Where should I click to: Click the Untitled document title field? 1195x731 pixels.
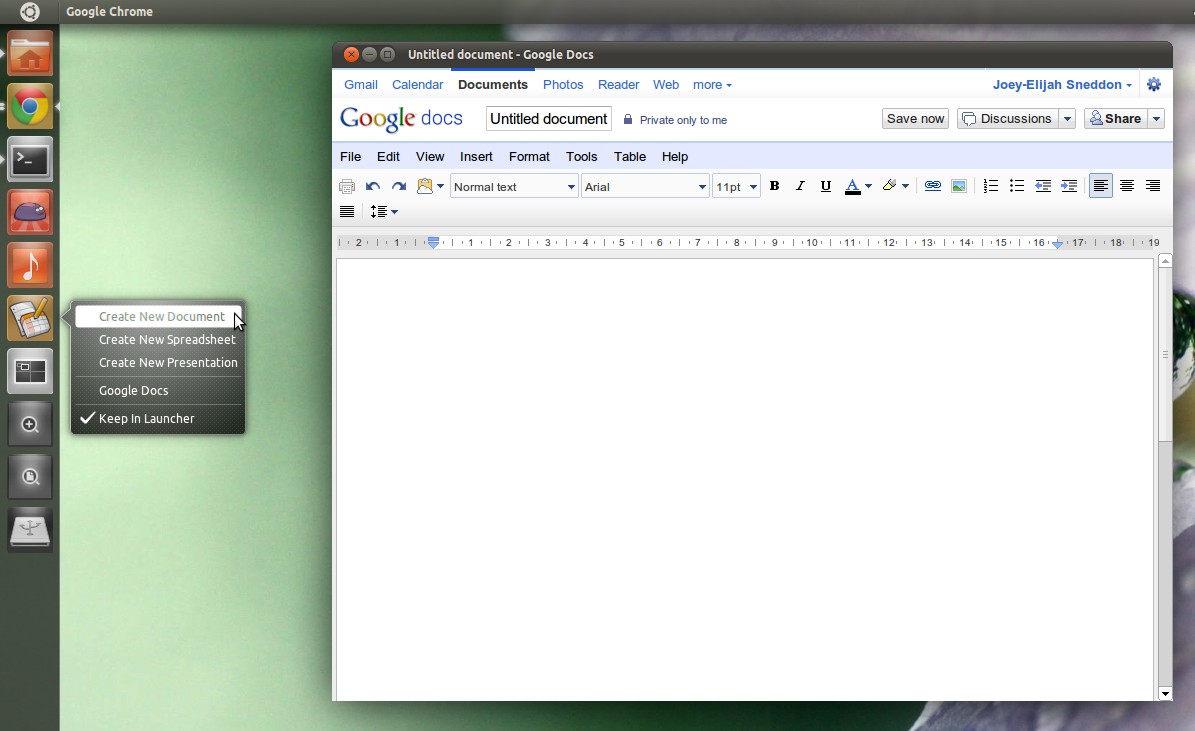tap(549, 119)
